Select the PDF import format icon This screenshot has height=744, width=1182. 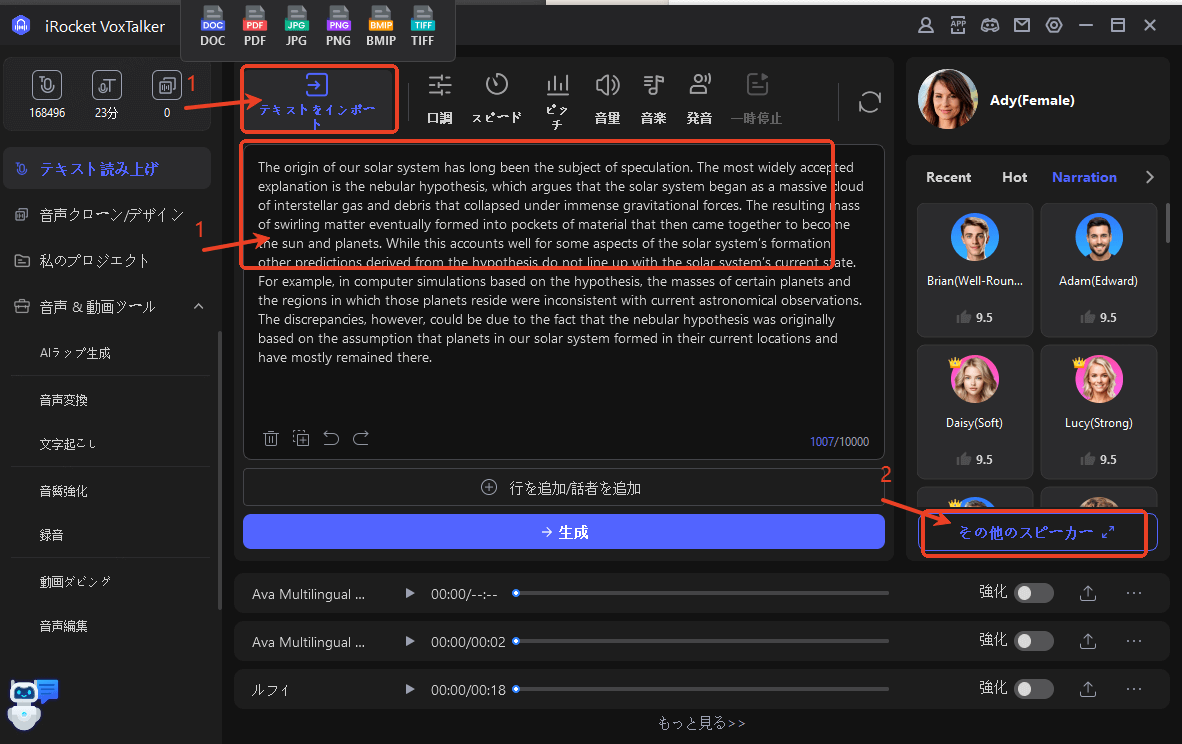[255, 27]
